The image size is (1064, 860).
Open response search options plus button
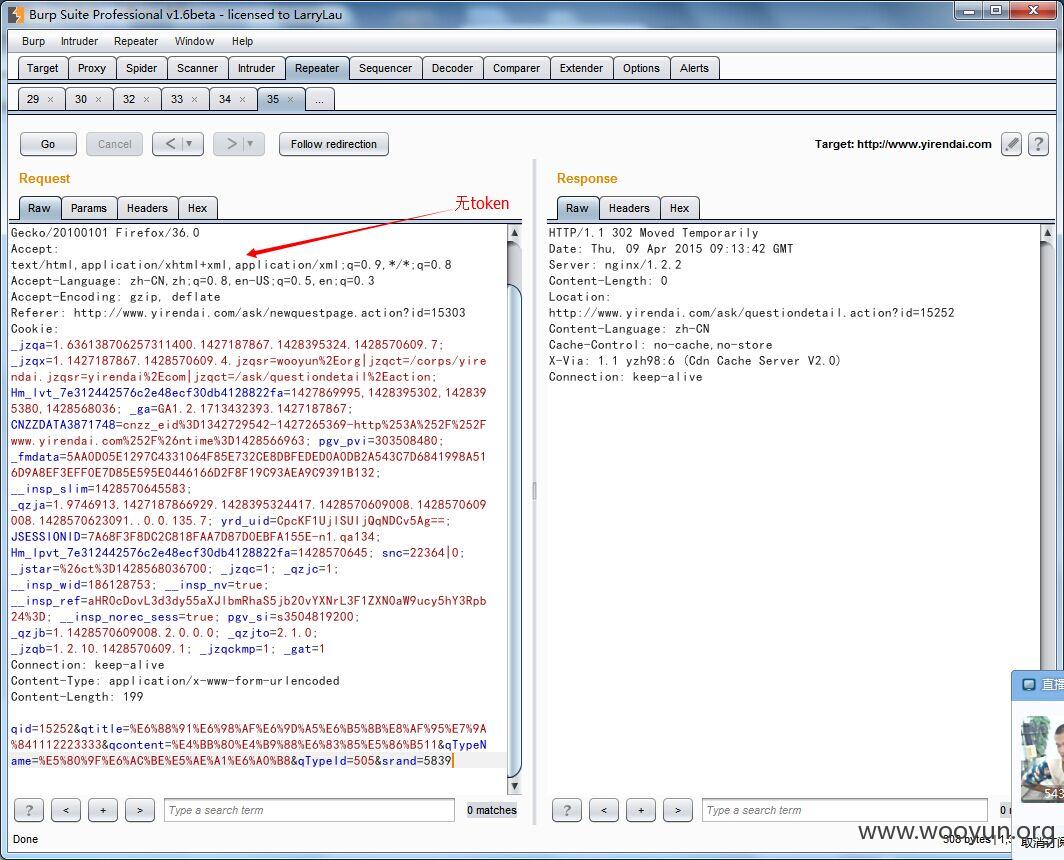point(641,810)
